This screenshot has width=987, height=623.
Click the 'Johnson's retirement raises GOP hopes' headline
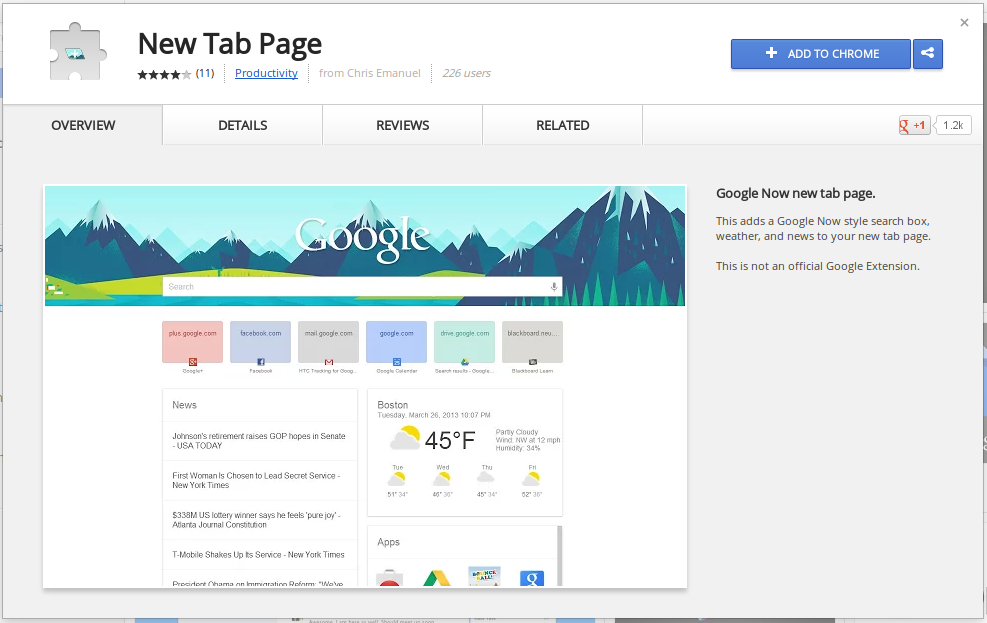point(259,441)
